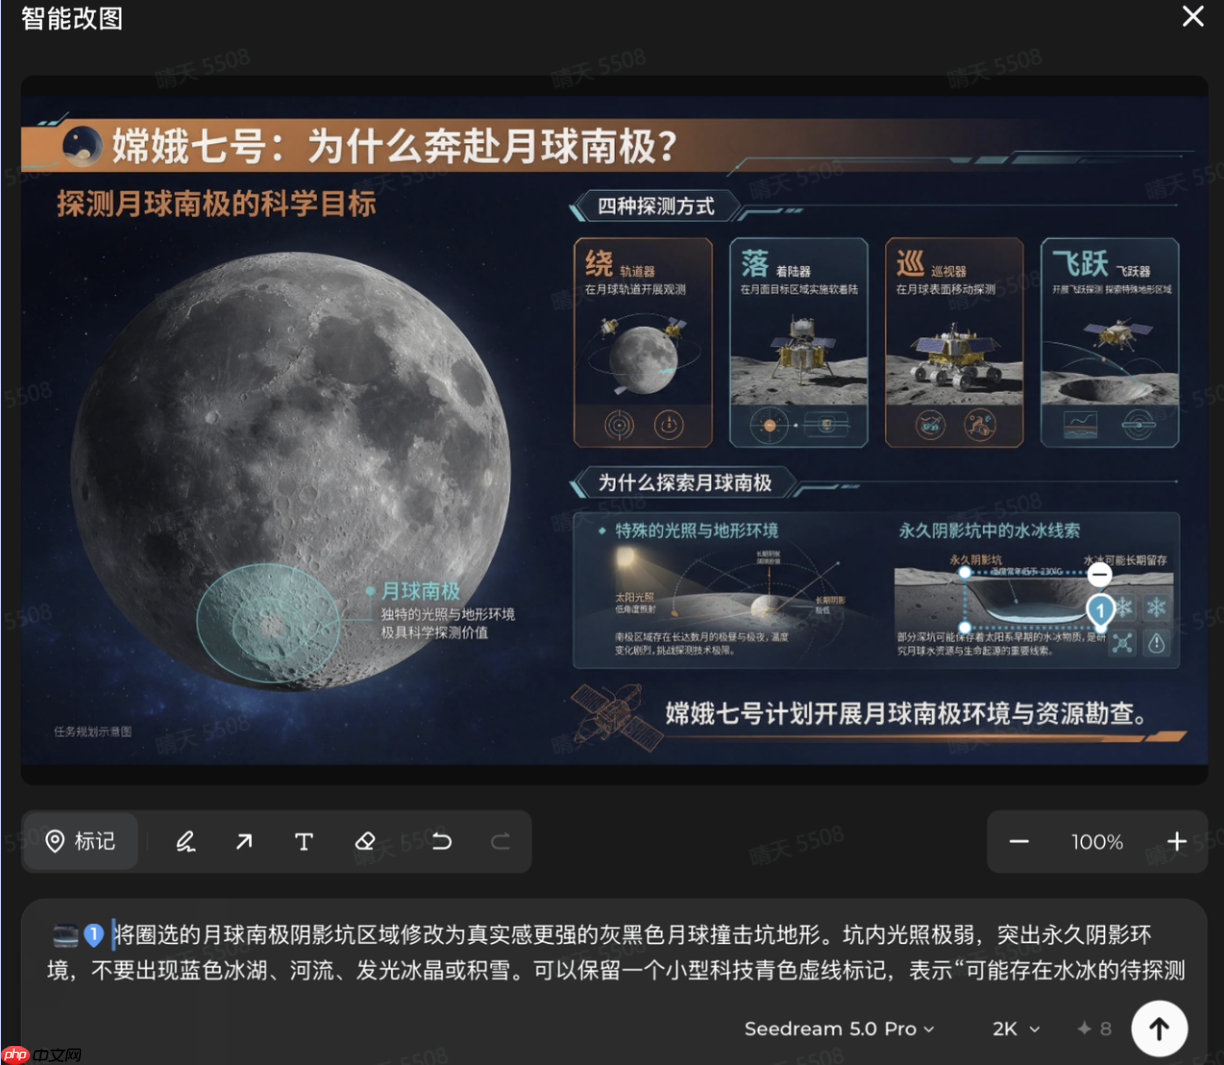Close the 智能改图 dialog
The image size is (1224, 1065).
click(1192, 17)
